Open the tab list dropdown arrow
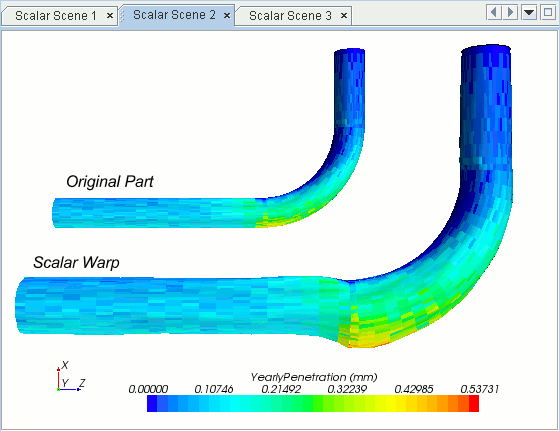Viewport: 560px width, 431px height. coord(529,13)
